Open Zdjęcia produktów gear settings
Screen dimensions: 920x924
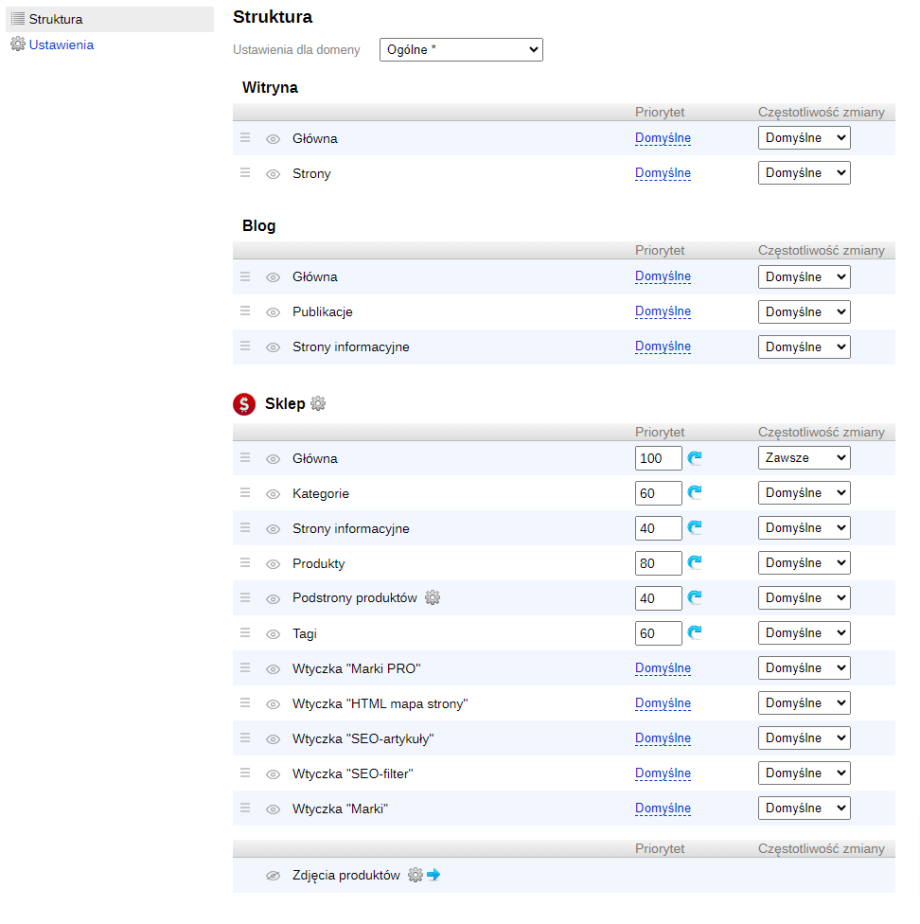[x=416, y=875]
